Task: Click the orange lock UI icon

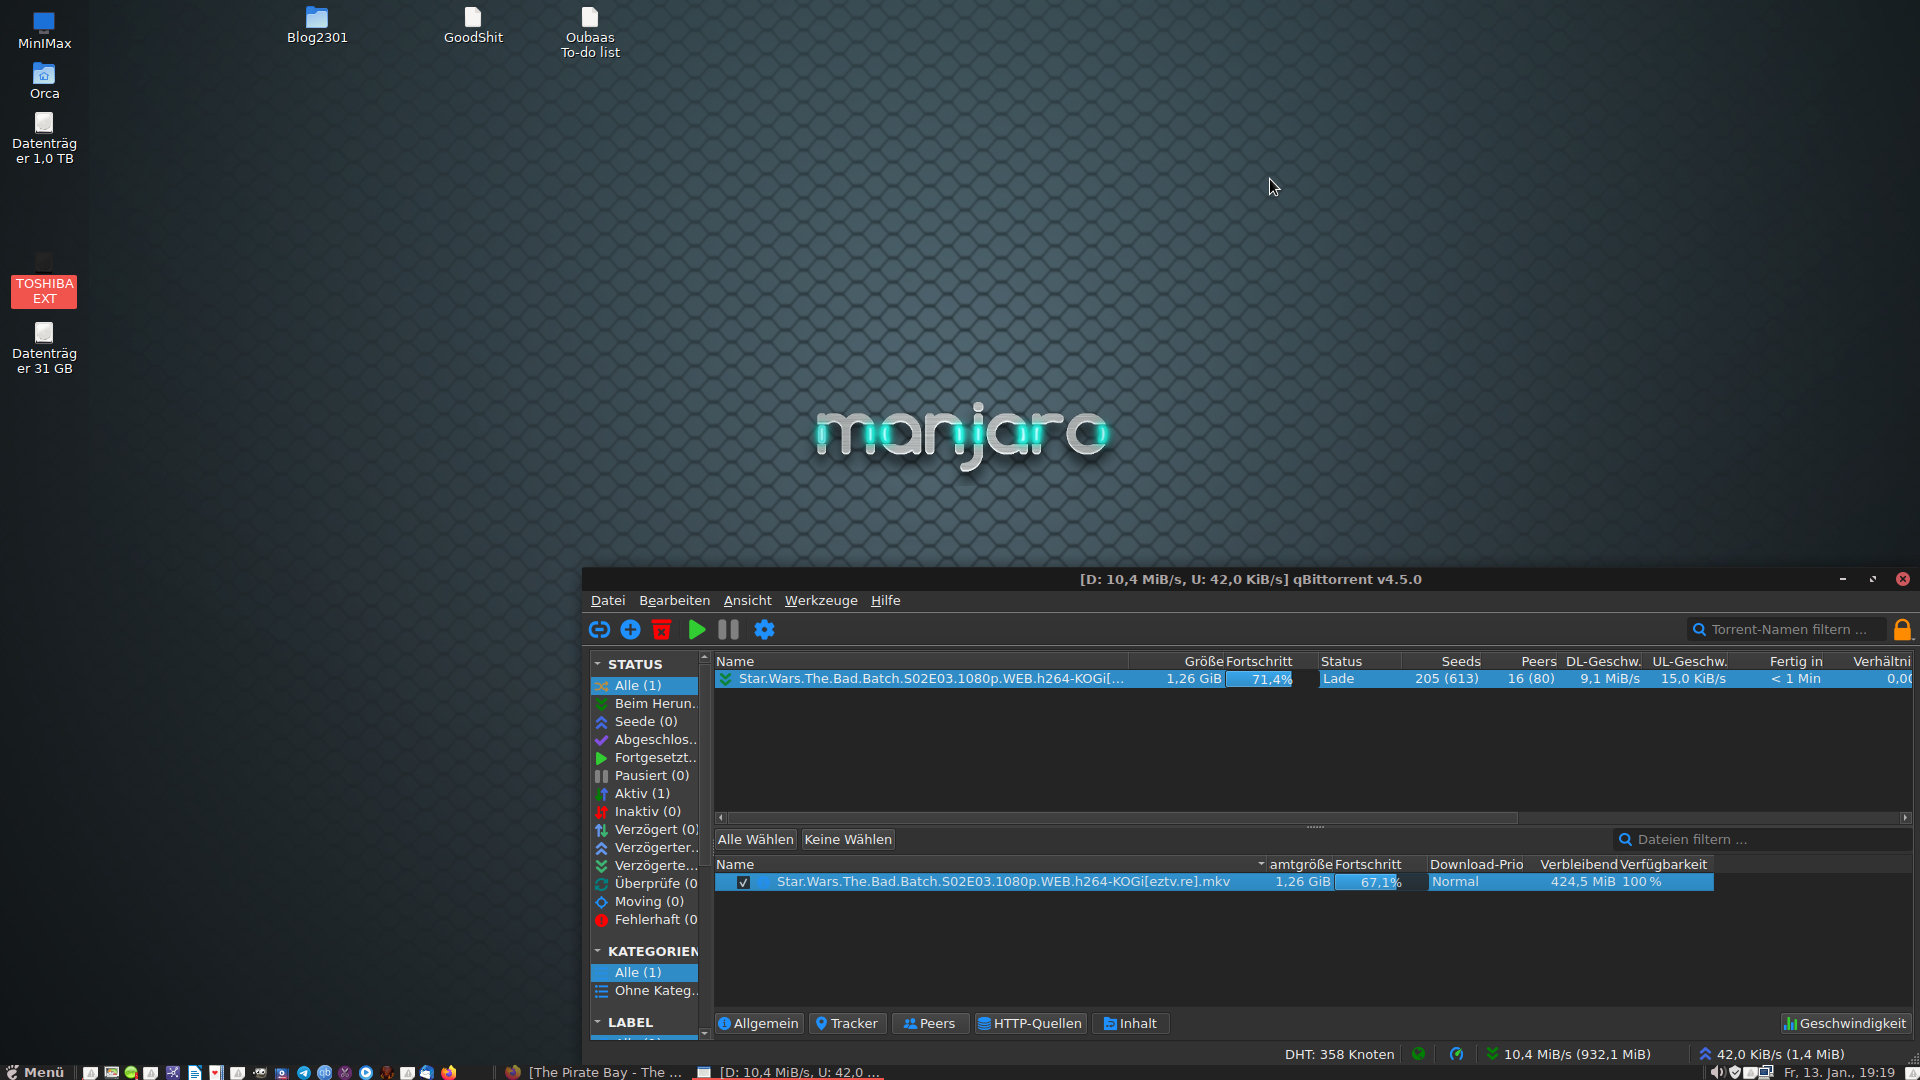Action: point(1902,629)
